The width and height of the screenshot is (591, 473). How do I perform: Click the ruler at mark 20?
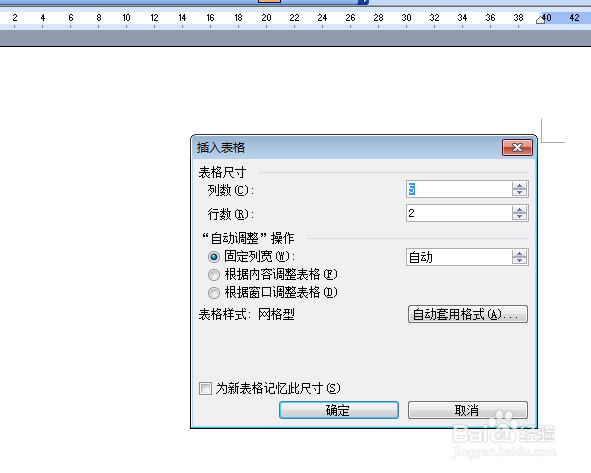point(266,18)
